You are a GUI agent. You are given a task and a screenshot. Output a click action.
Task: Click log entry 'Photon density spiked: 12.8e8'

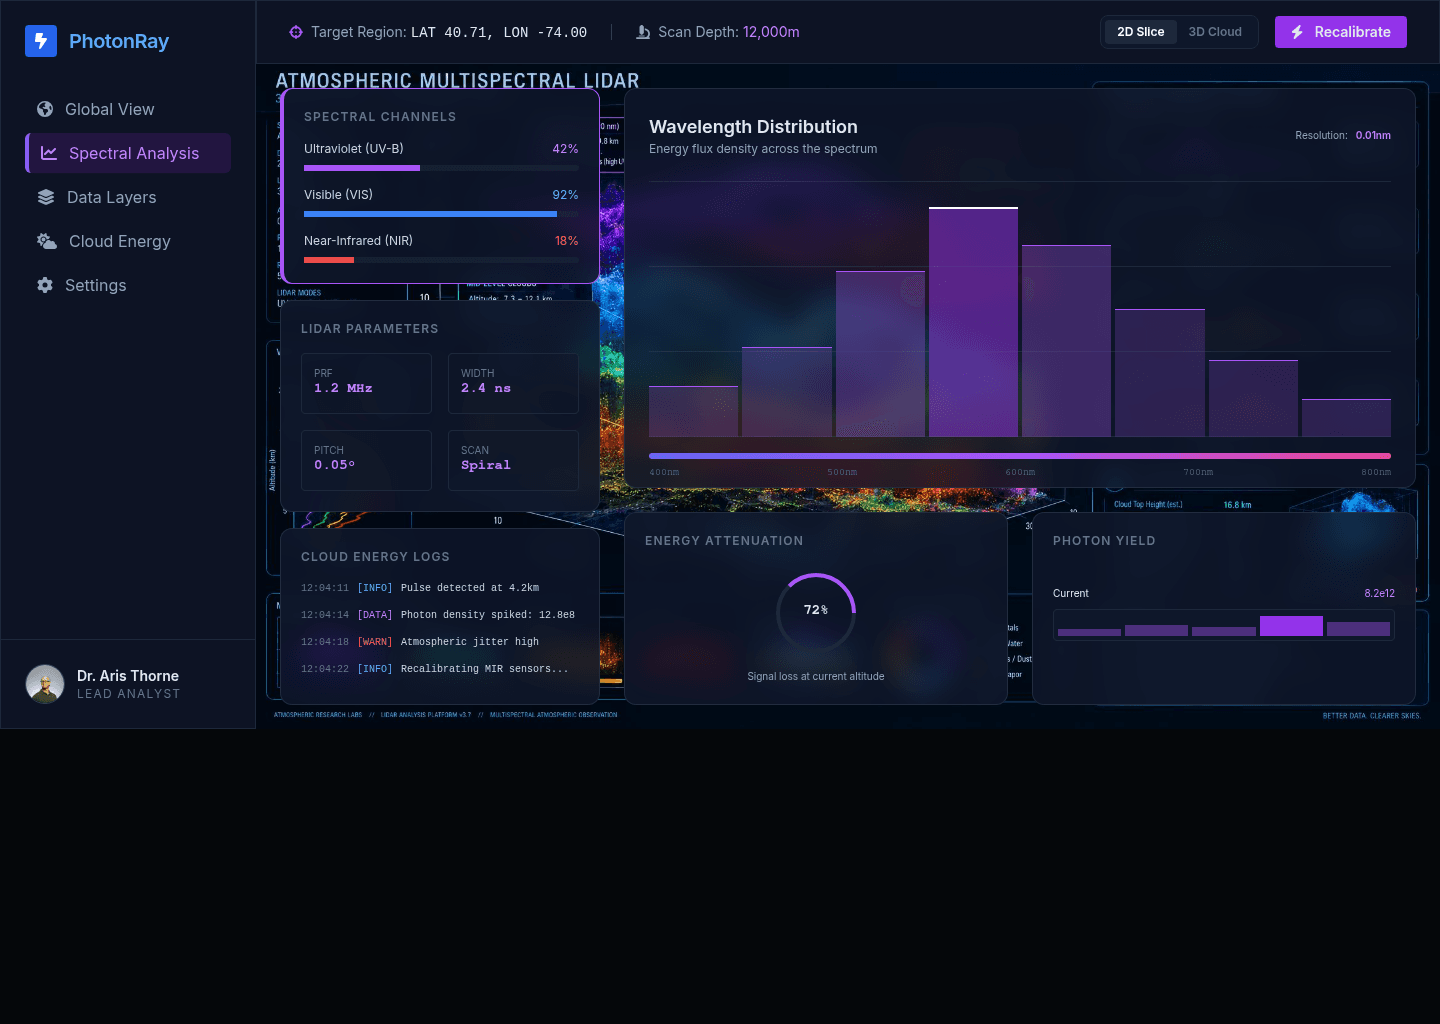440,615
